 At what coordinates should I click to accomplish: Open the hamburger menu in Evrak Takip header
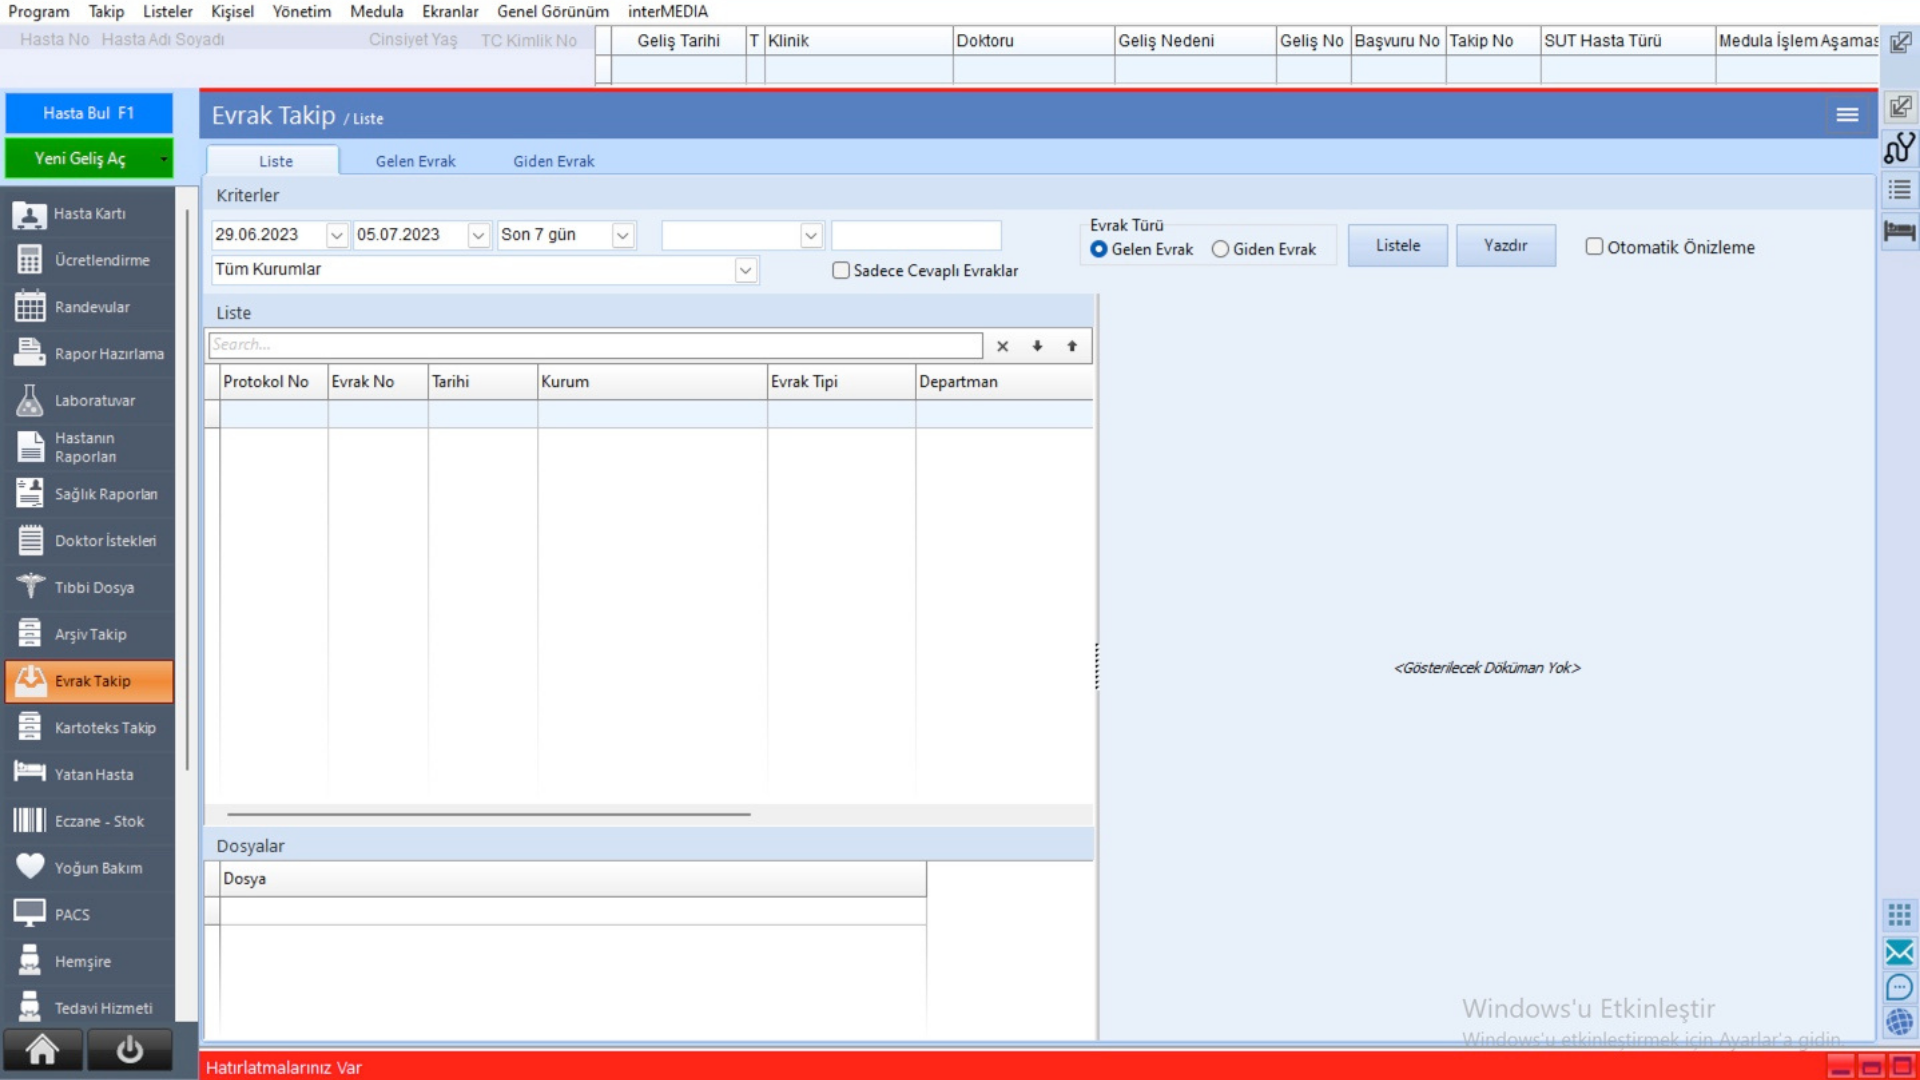[x=1847, y=115]
